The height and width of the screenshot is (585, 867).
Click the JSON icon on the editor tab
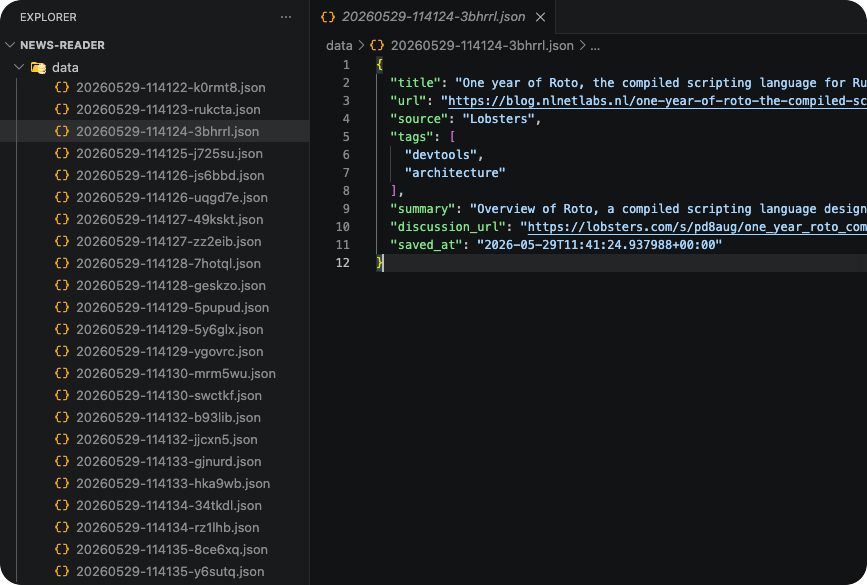pos(328,17)
